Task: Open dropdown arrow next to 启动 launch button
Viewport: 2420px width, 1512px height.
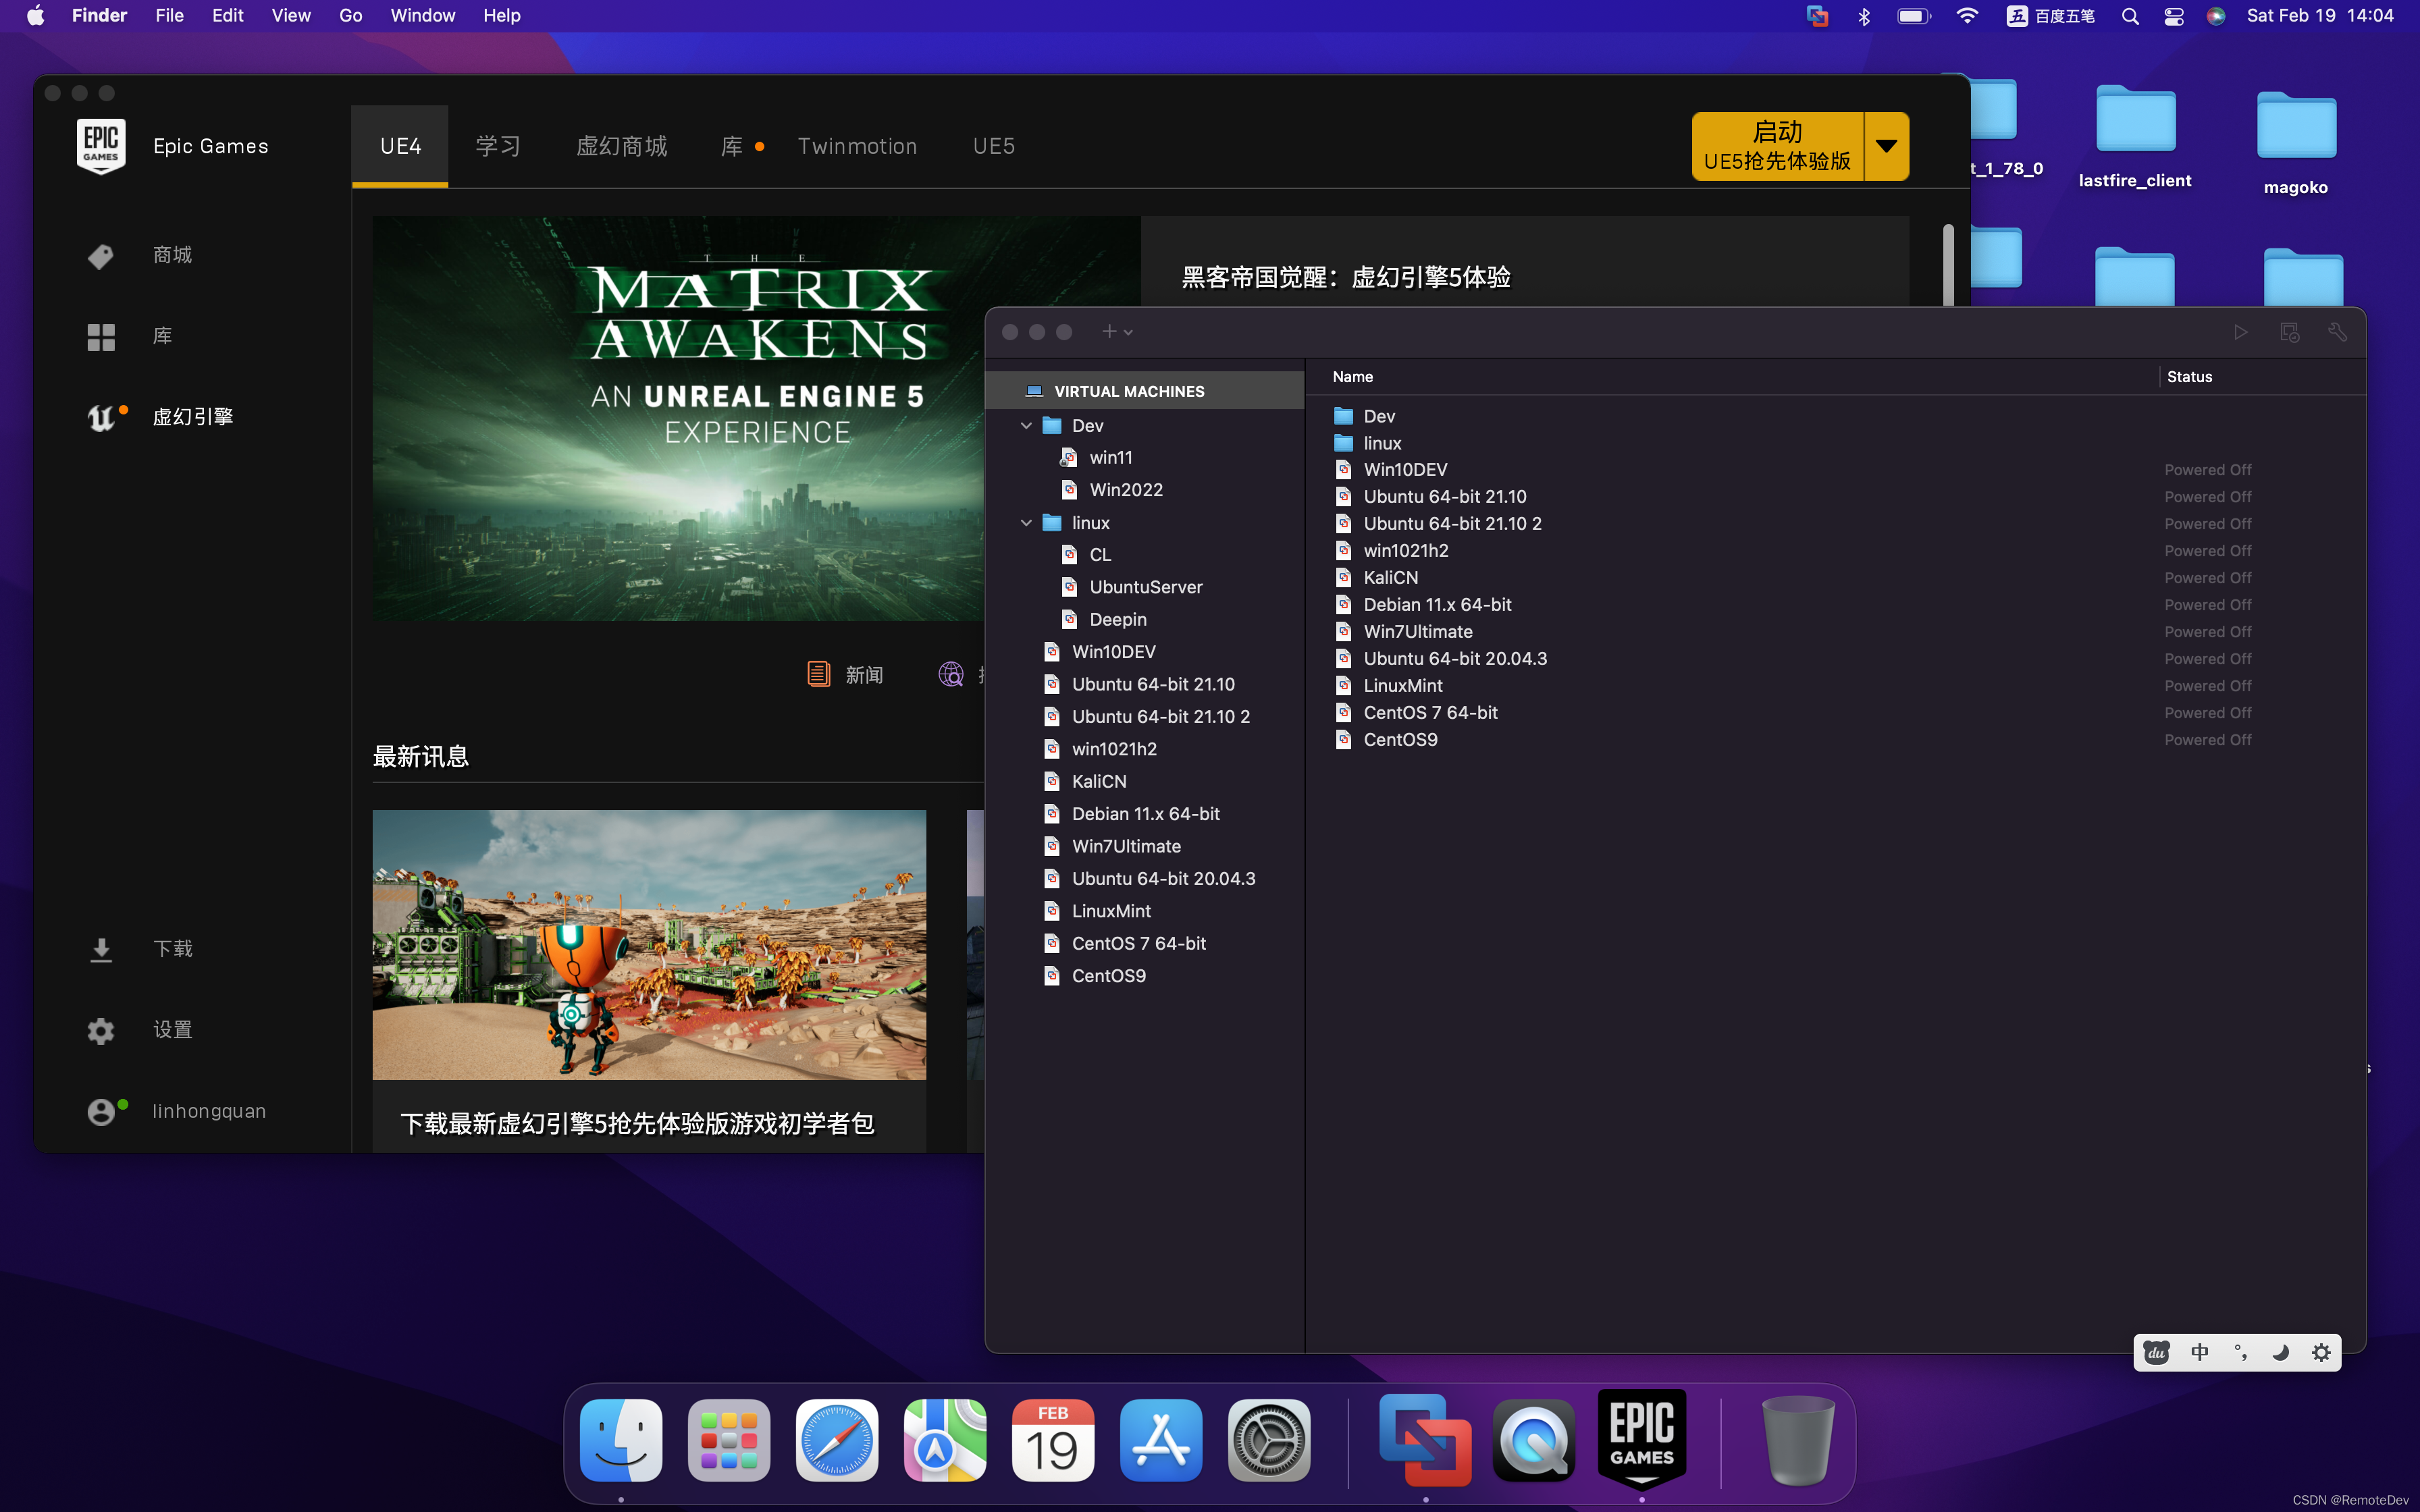Action: tap(1886, 146)
